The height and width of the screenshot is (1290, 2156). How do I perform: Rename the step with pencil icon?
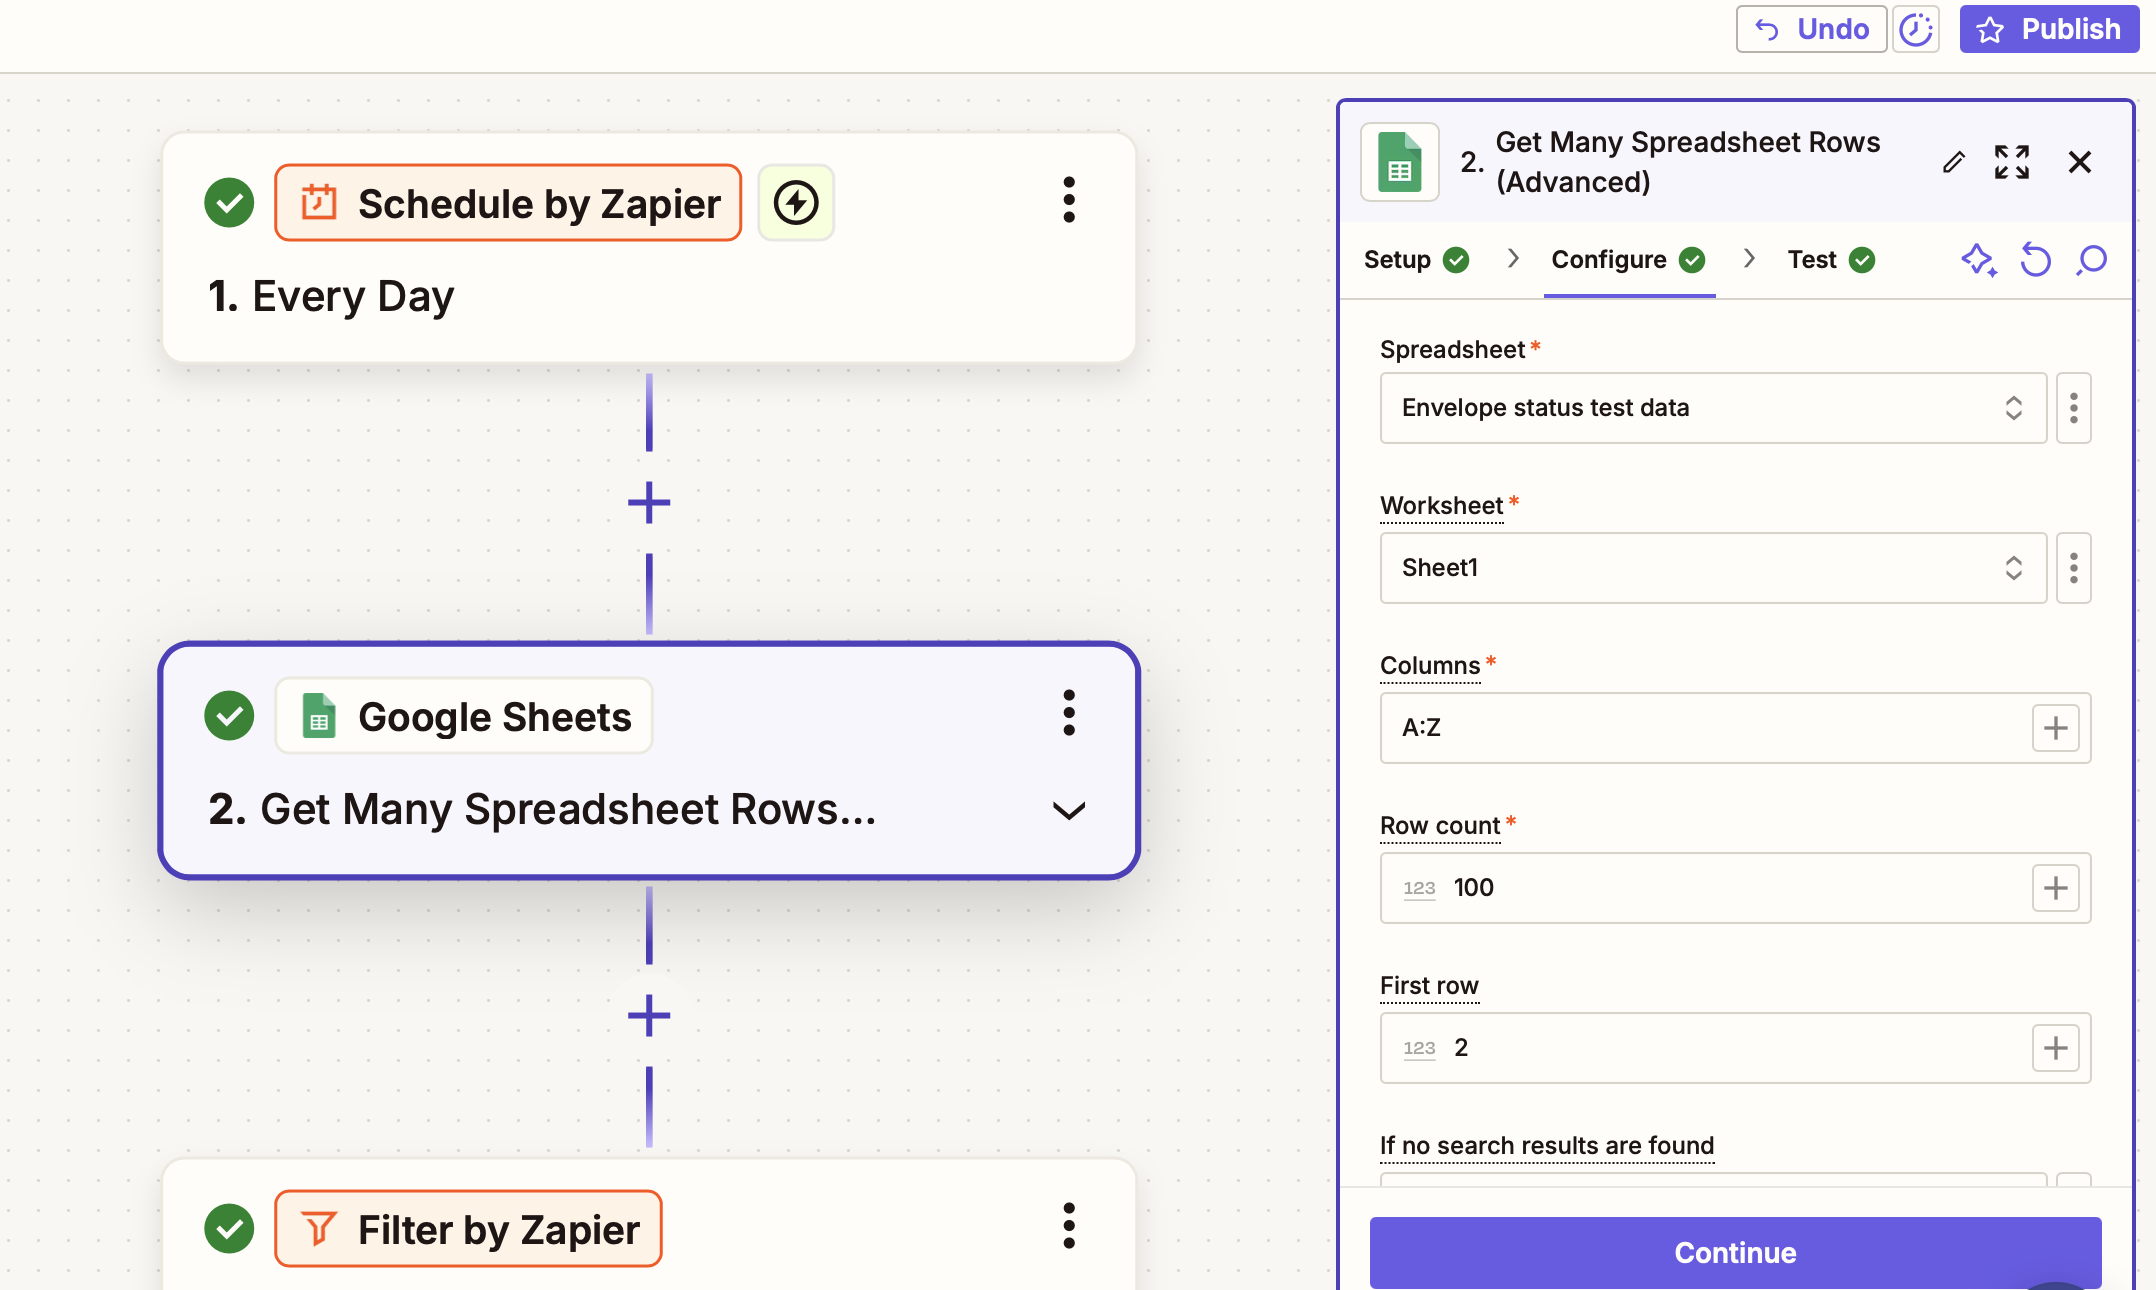point(1954,162)
